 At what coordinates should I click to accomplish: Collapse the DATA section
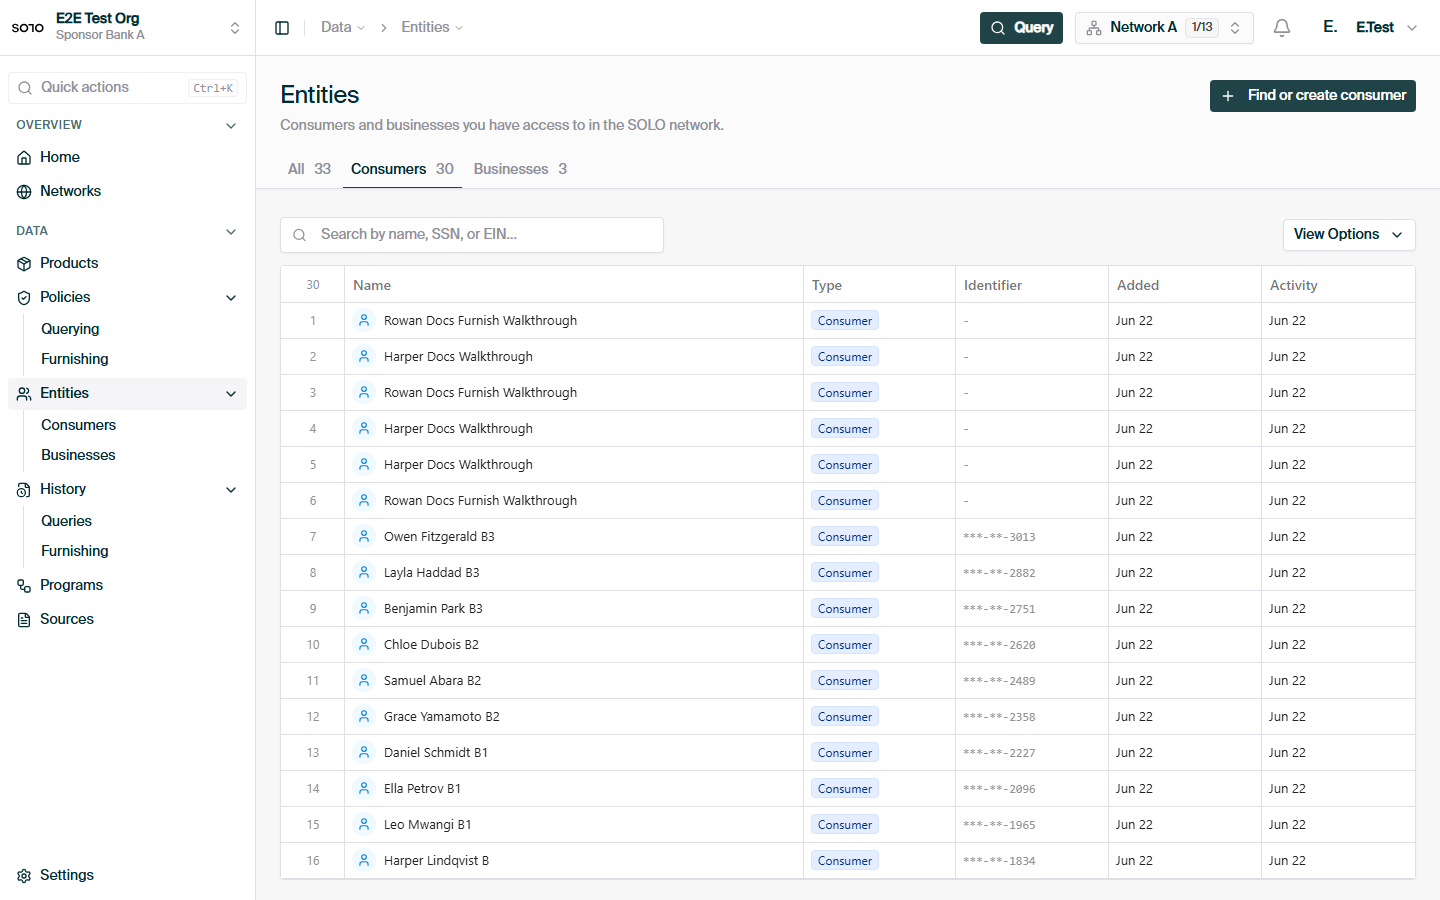(231, 232)
